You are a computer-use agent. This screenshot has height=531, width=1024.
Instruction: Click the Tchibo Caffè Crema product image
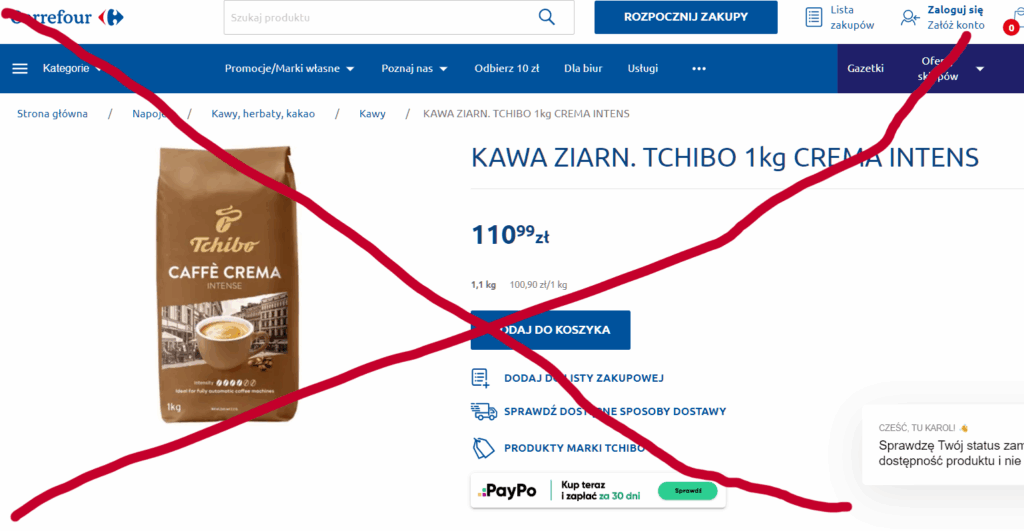coord(225,284)
